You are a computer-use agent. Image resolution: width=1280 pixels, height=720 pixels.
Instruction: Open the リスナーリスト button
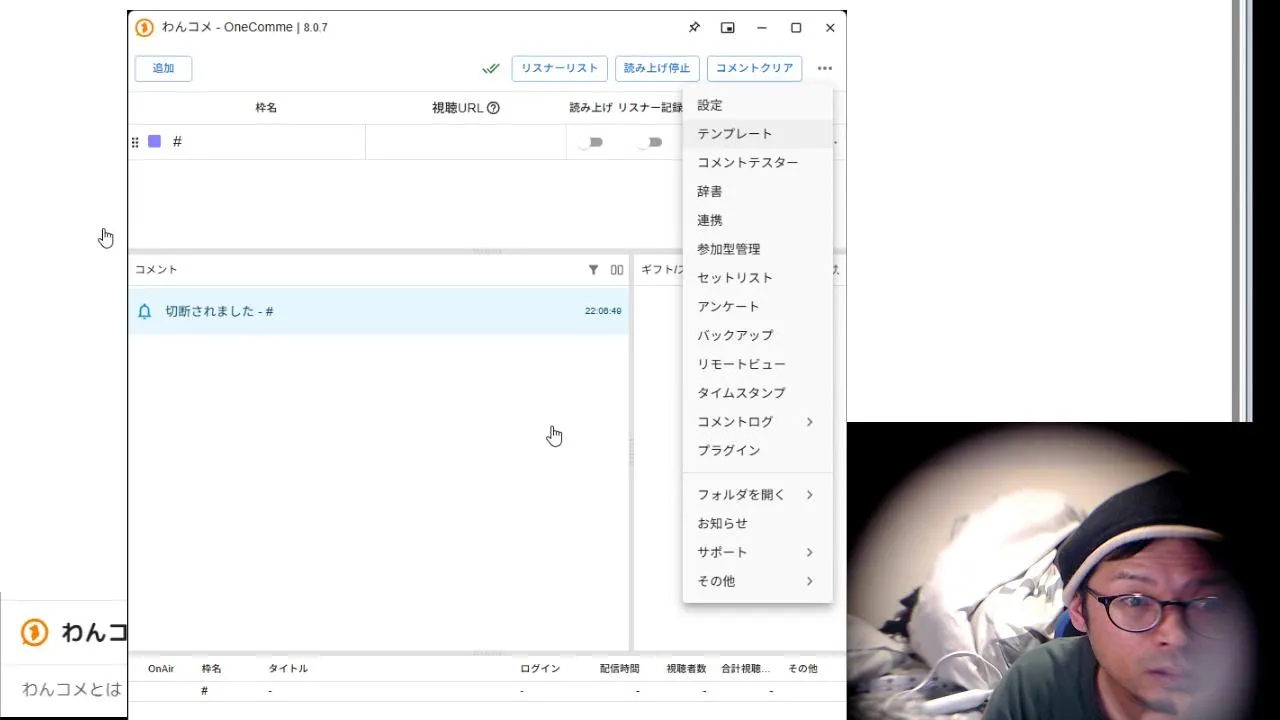point(559,69)
